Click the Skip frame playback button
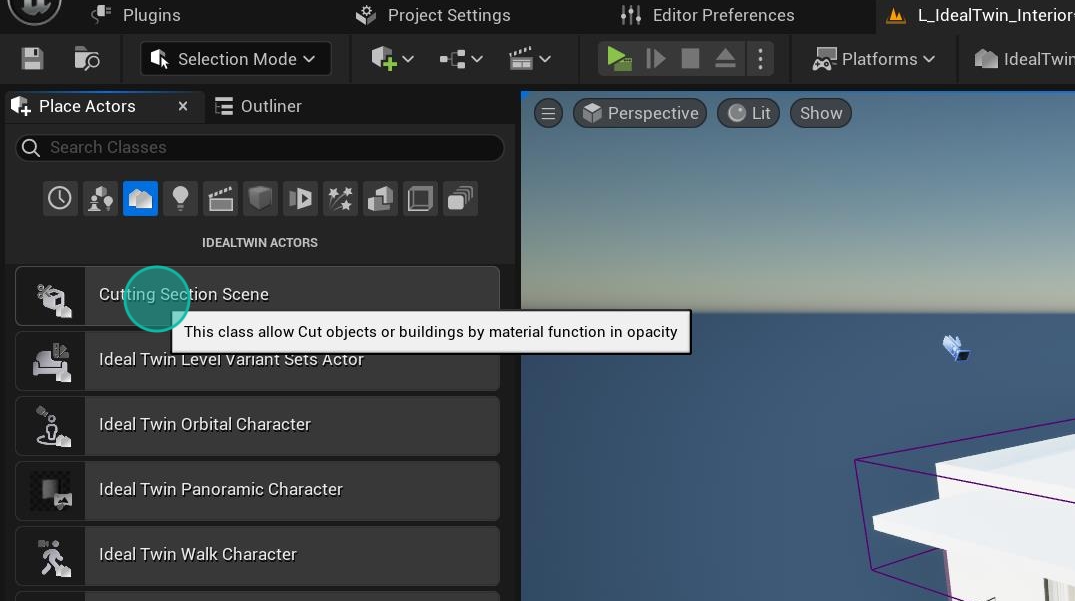The height and width of the screenshot is (601, 1075). [x=655, y=59]
